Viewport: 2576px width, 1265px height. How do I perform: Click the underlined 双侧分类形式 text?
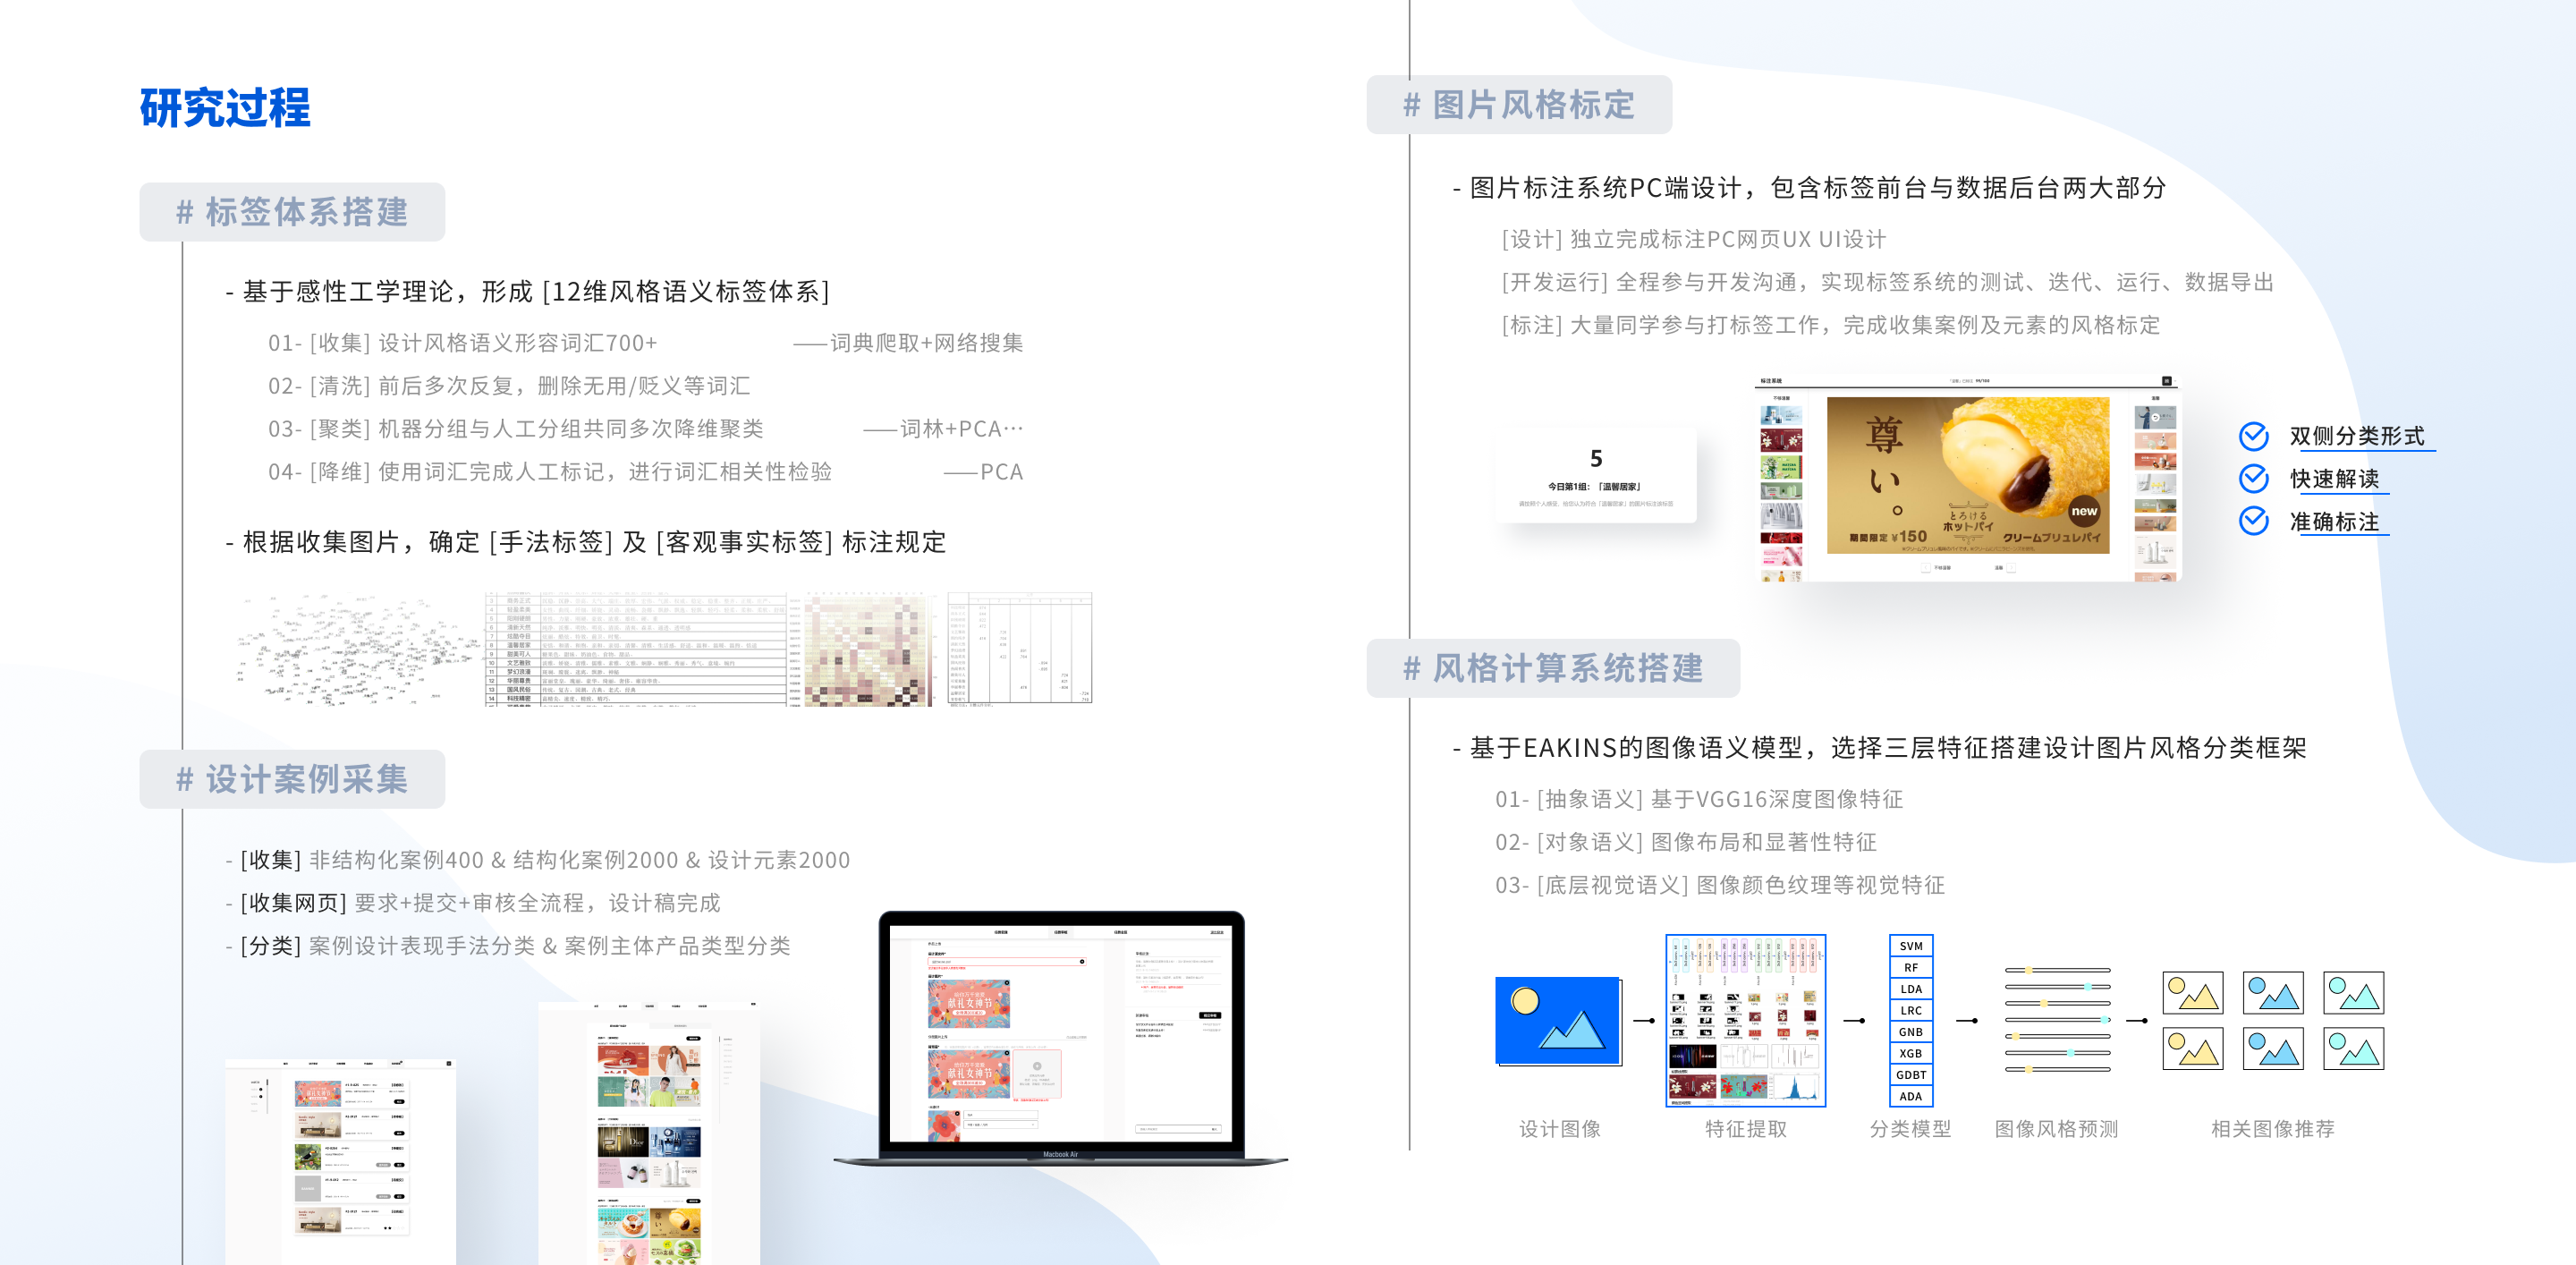(x=2356, y=436)
